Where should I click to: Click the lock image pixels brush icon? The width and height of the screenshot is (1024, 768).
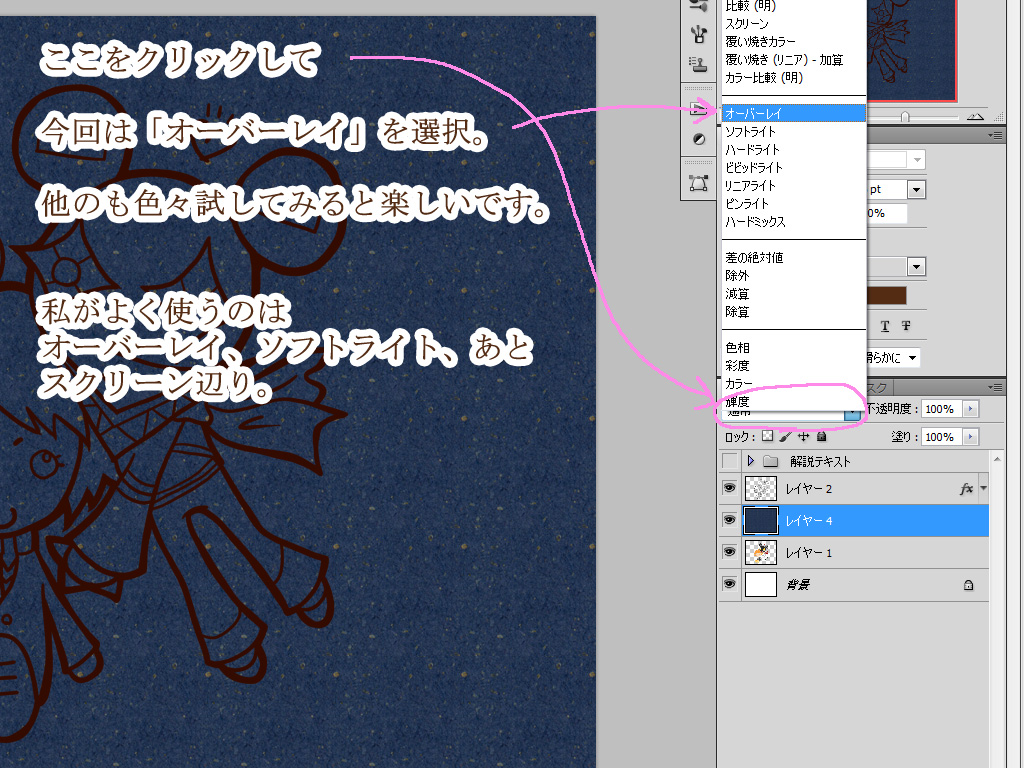pyautogui.click(x=785, y=437)
